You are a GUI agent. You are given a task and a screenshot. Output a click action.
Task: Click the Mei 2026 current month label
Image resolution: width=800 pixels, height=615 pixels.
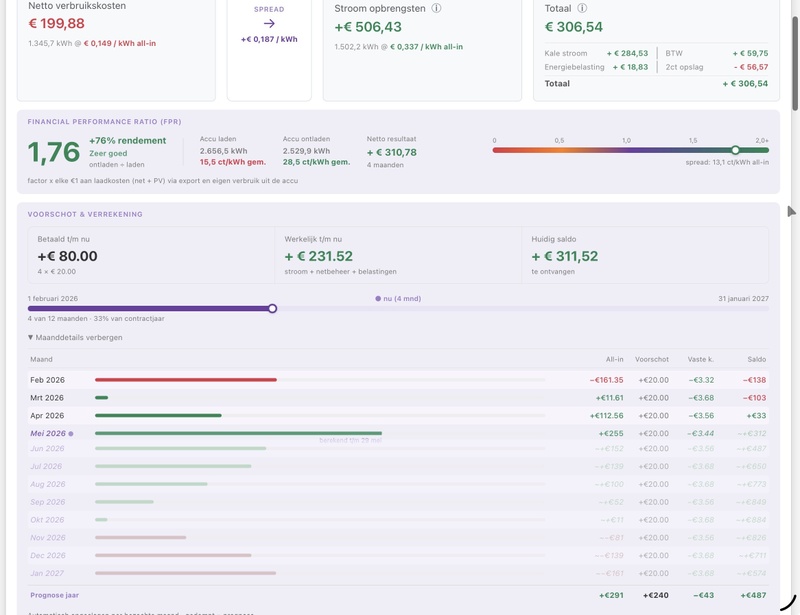tap(48, 433)
